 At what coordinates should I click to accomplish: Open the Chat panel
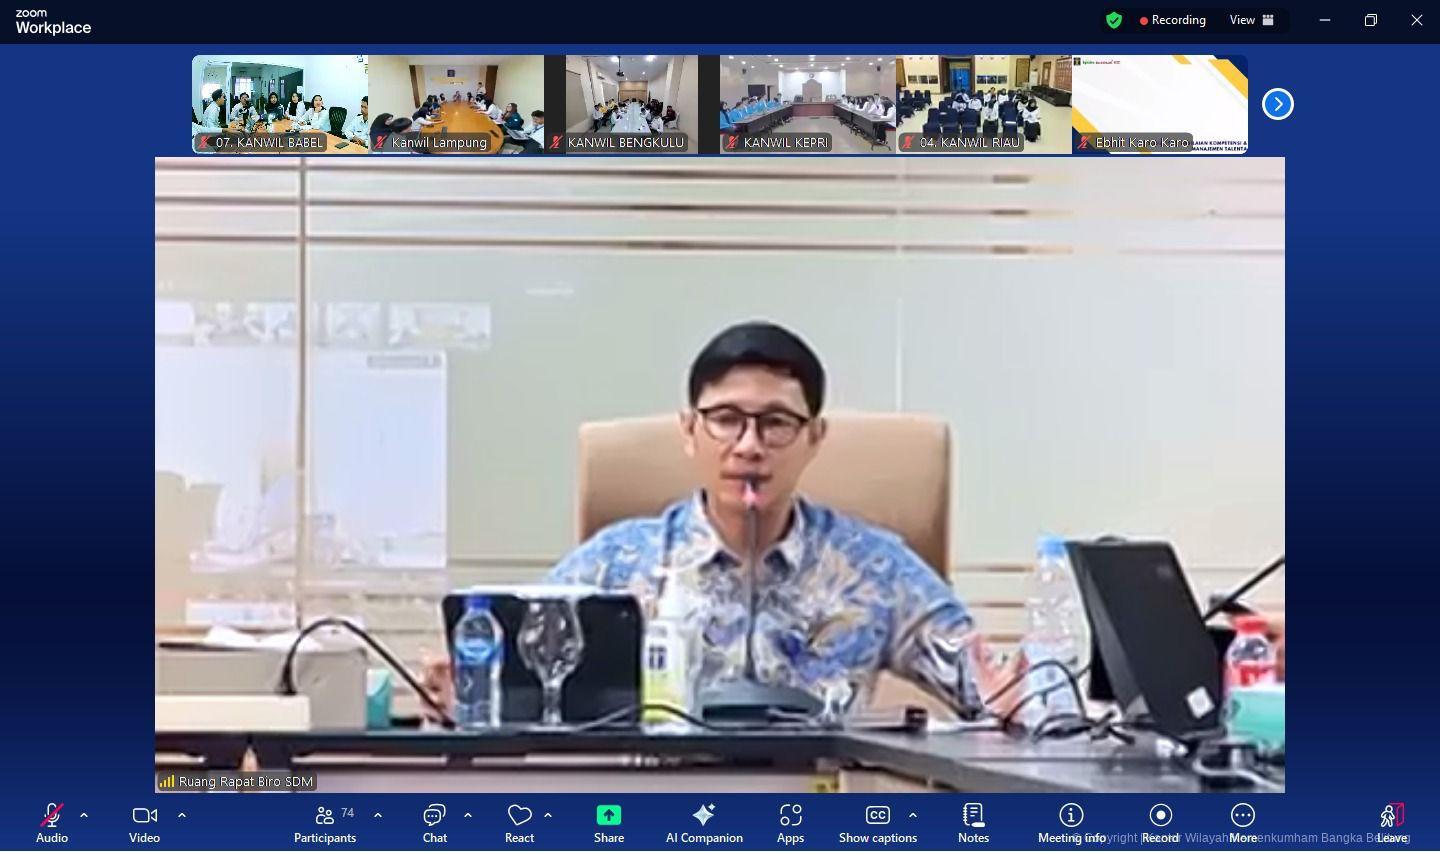tap(434, 823)
